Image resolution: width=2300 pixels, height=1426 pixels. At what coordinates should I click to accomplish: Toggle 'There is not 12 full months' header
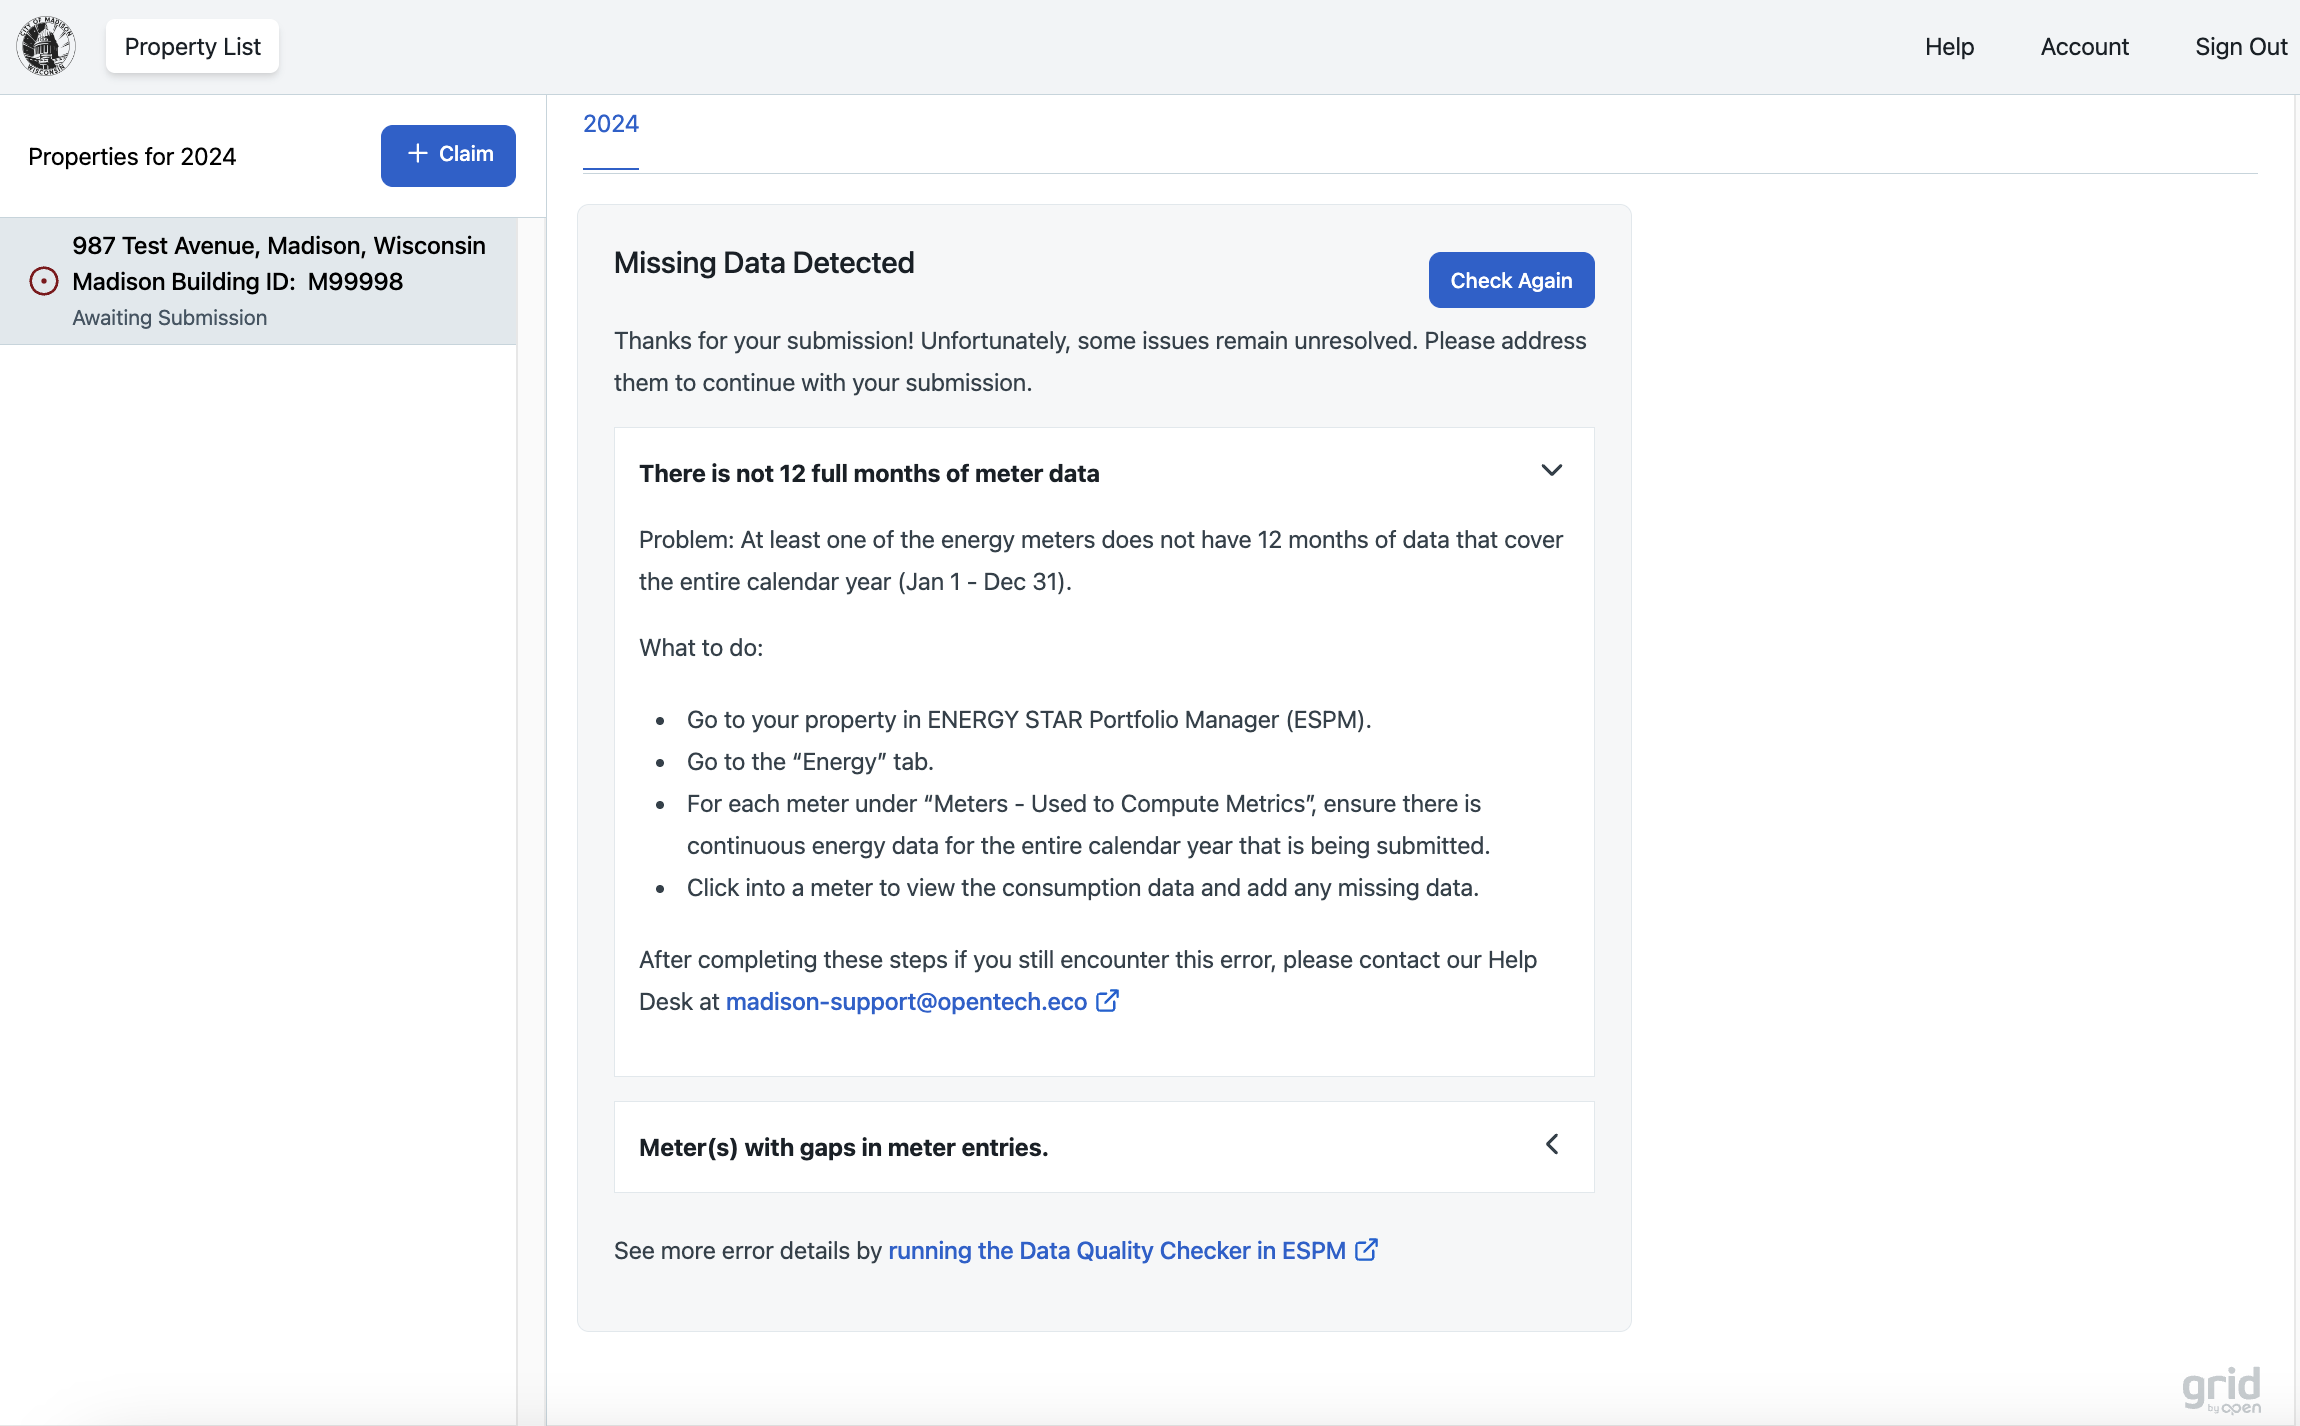click(x=868, y=474)
